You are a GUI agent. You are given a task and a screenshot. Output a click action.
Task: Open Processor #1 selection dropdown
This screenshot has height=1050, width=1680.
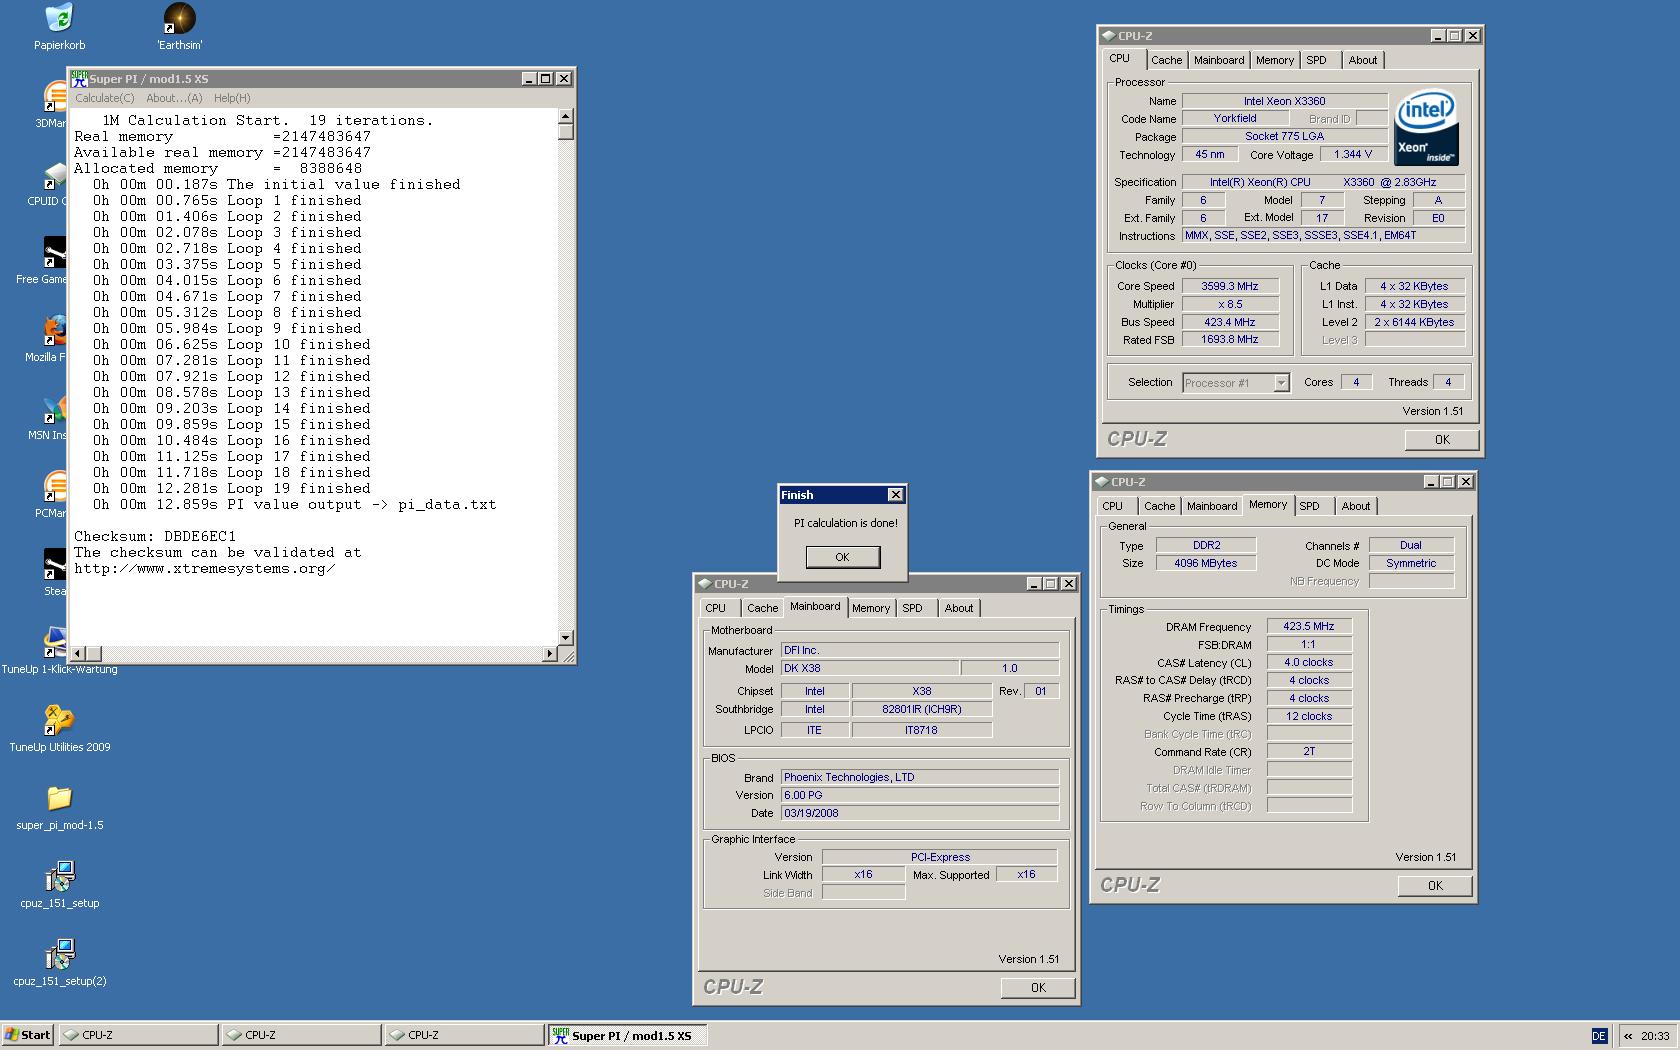[x=1281, y=383]
